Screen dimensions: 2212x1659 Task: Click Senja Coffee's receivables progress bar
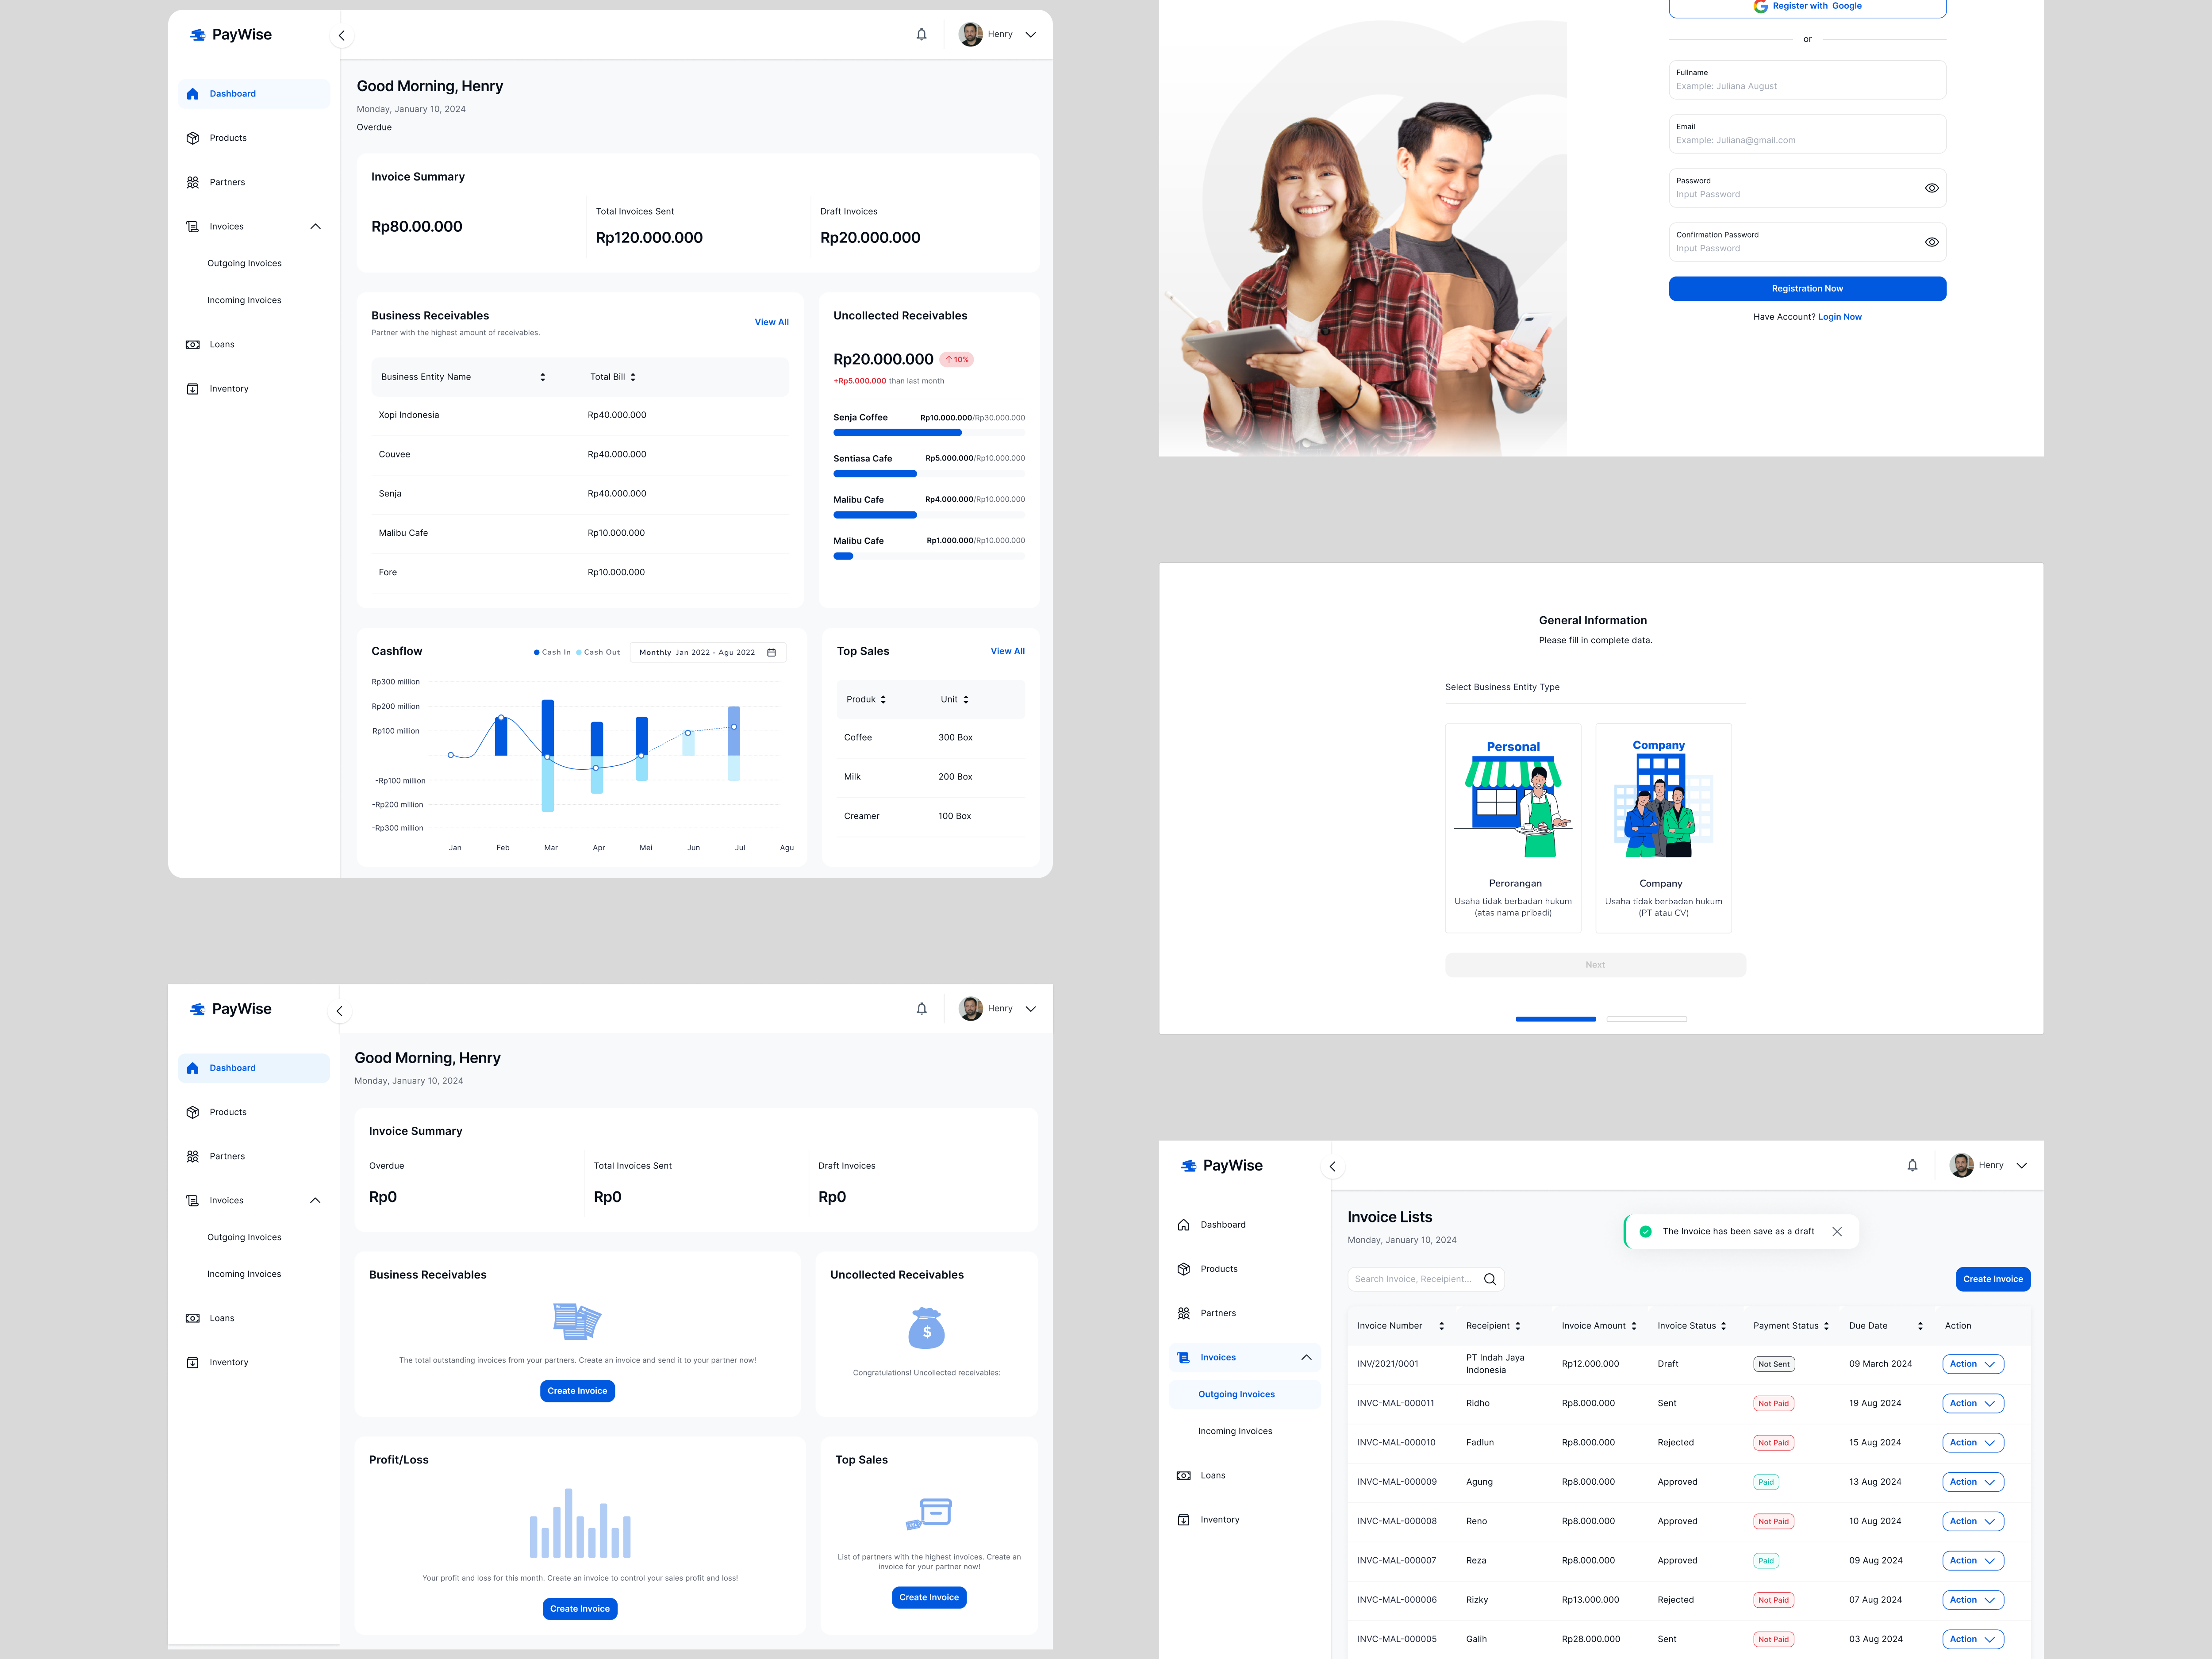pos(928,433)
